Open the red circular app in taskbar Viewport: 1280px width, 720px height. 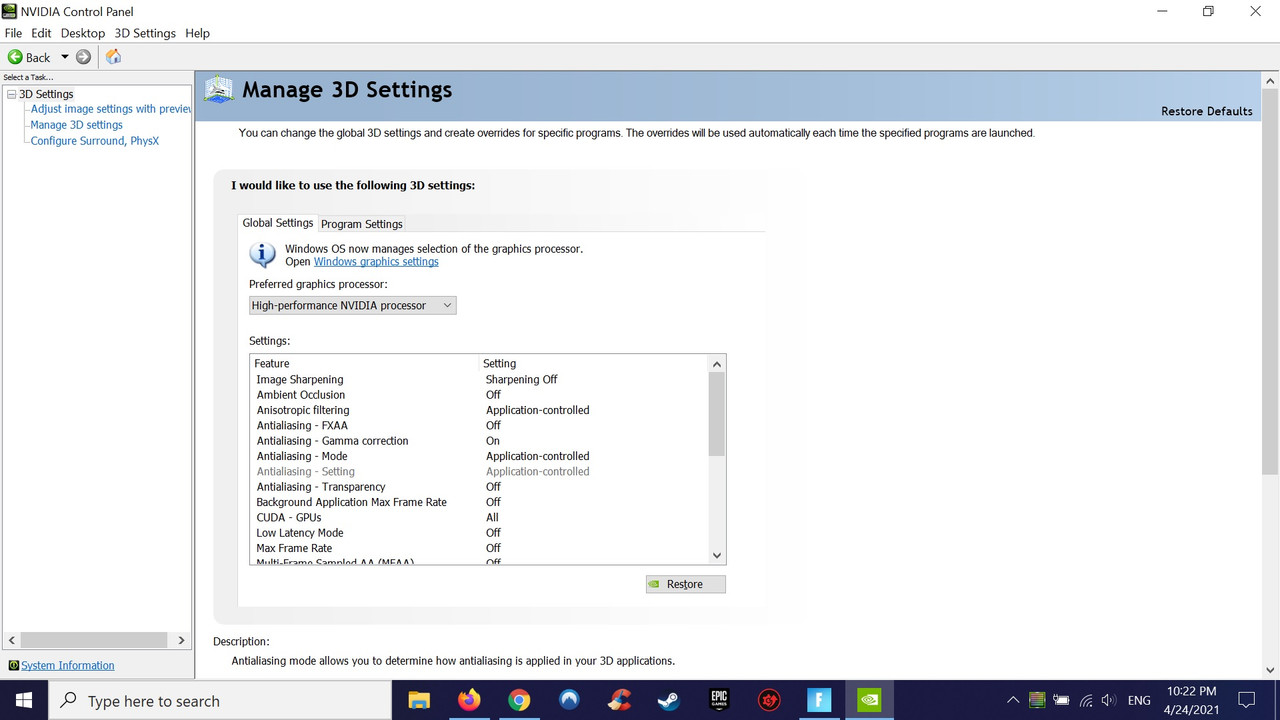[x=768, y=700]
